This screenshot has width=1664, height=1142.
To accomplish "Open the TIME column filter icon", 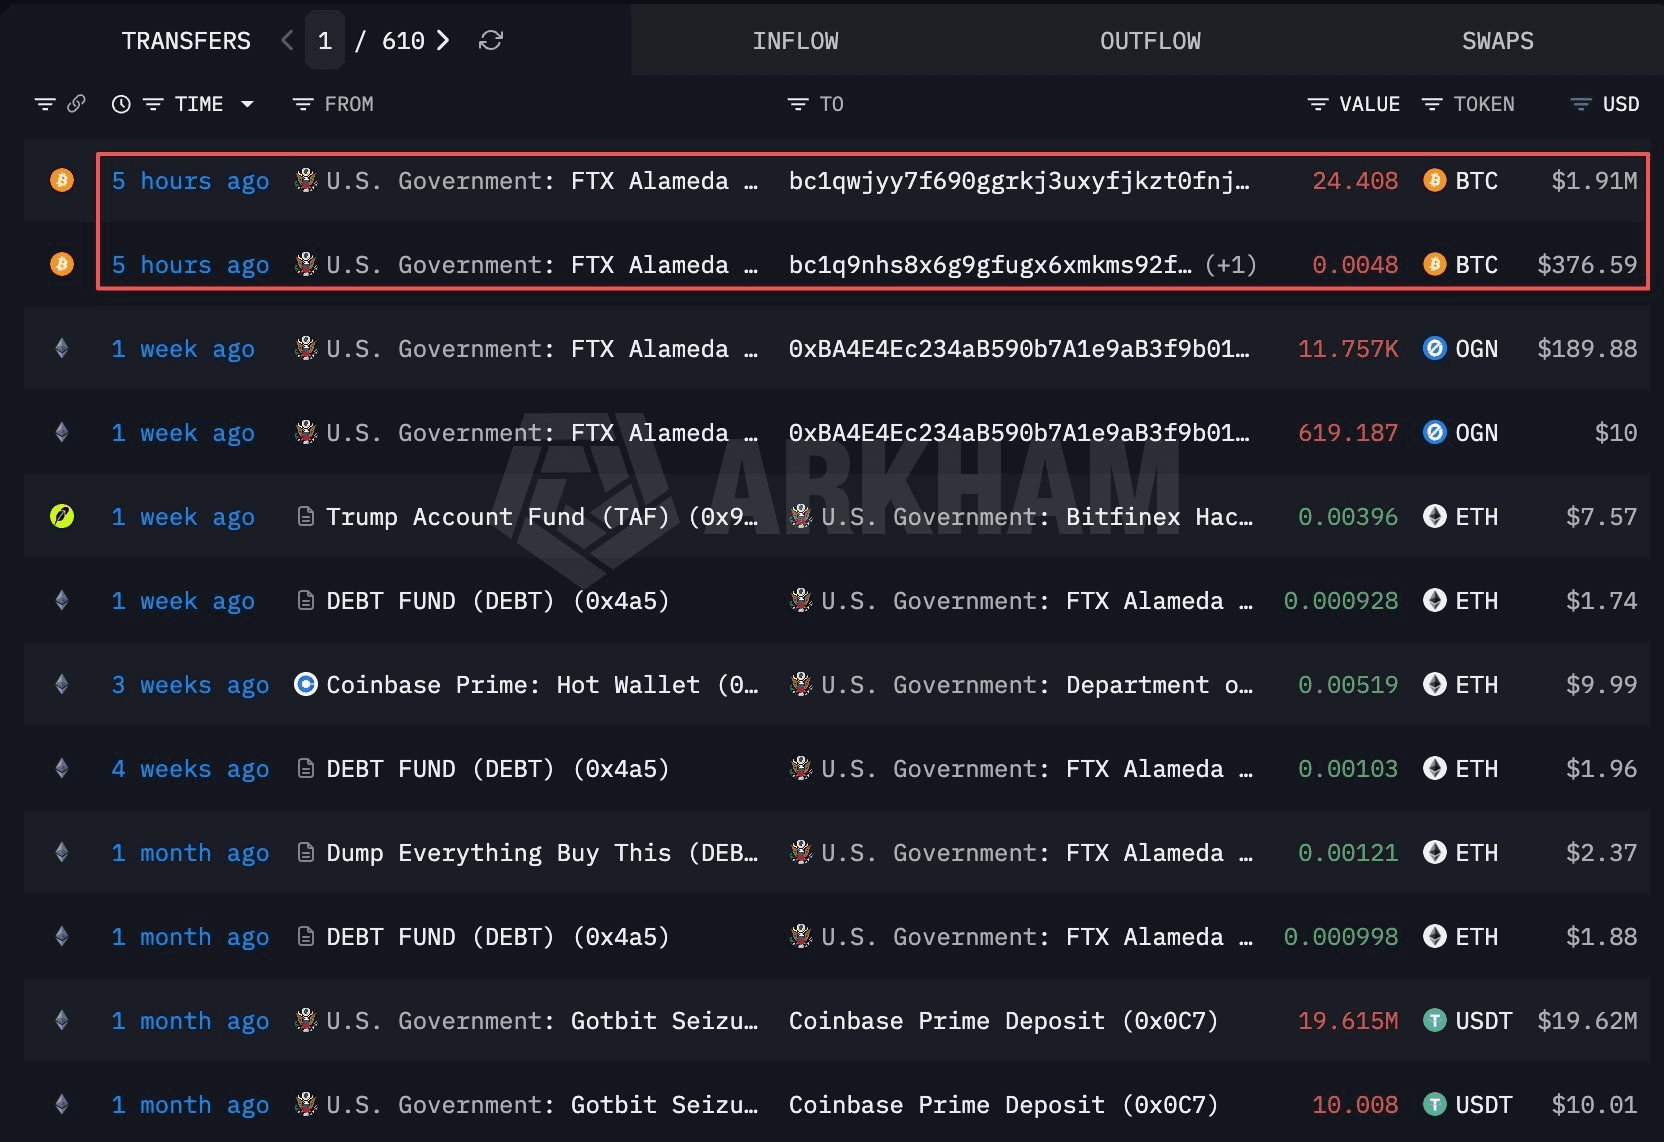I will 153,104.
